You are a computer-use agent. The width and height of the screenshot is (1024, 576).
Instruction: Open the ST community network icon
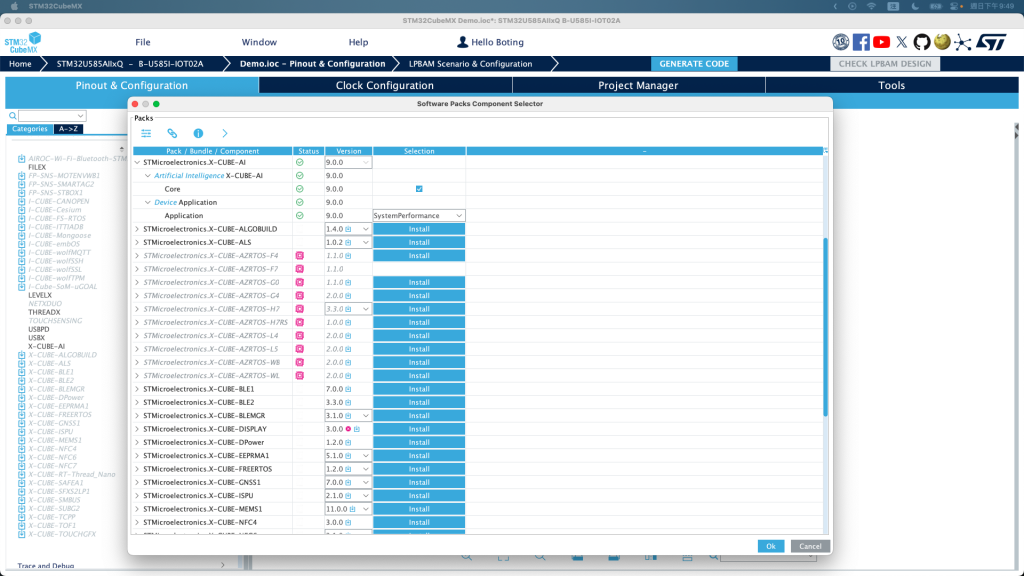pos(962,42)
